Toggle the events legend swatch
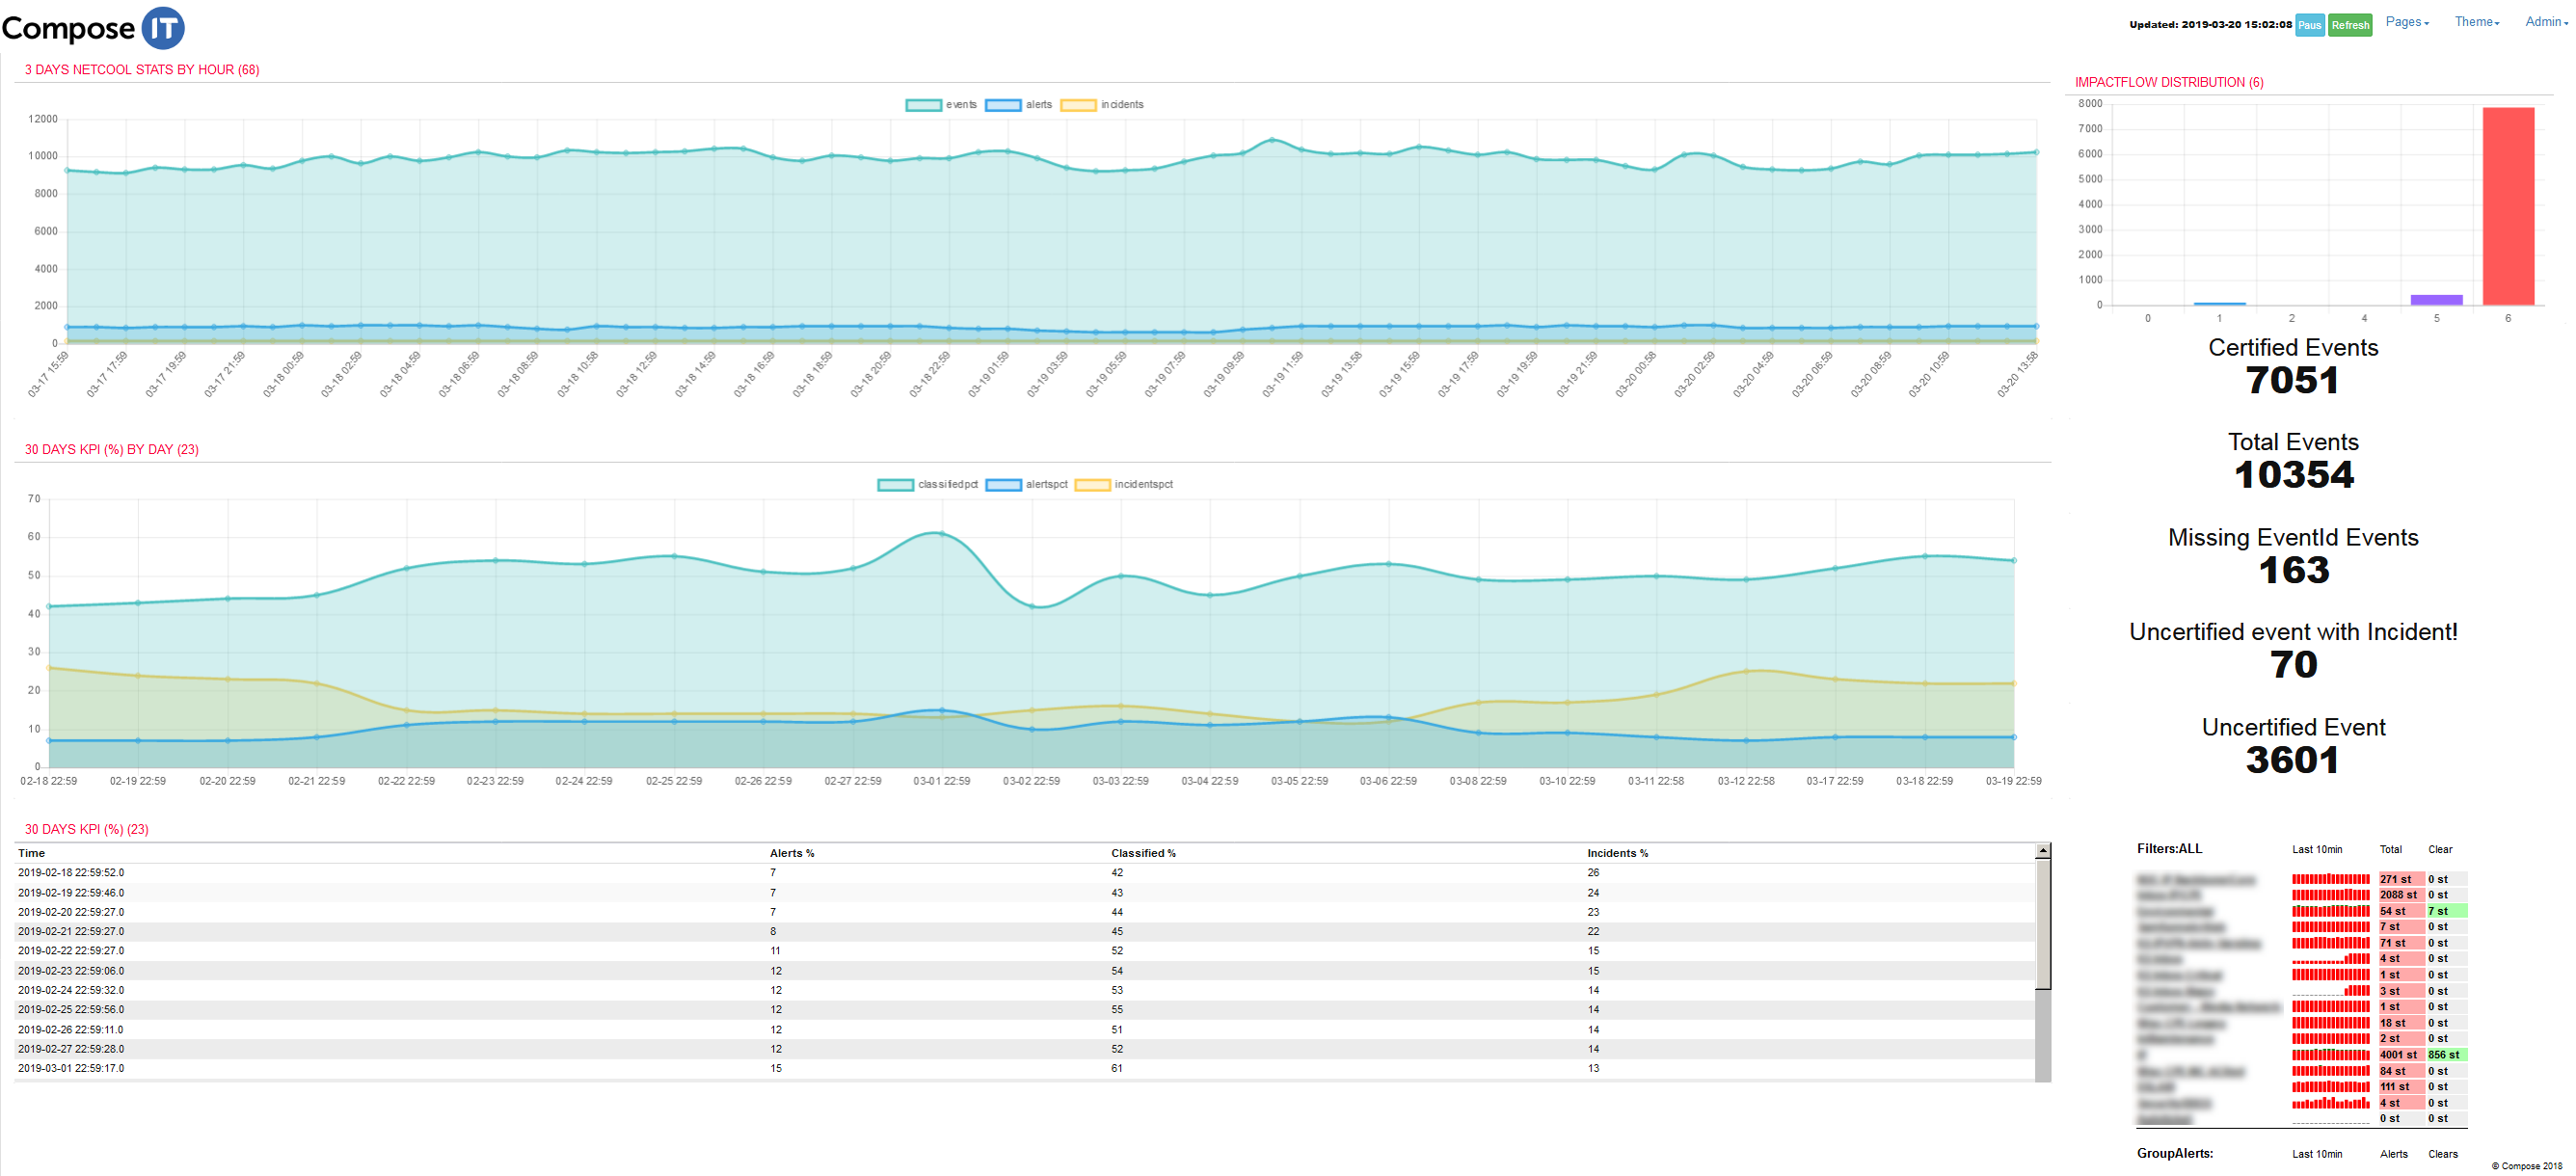 click(x=922, y=105)
